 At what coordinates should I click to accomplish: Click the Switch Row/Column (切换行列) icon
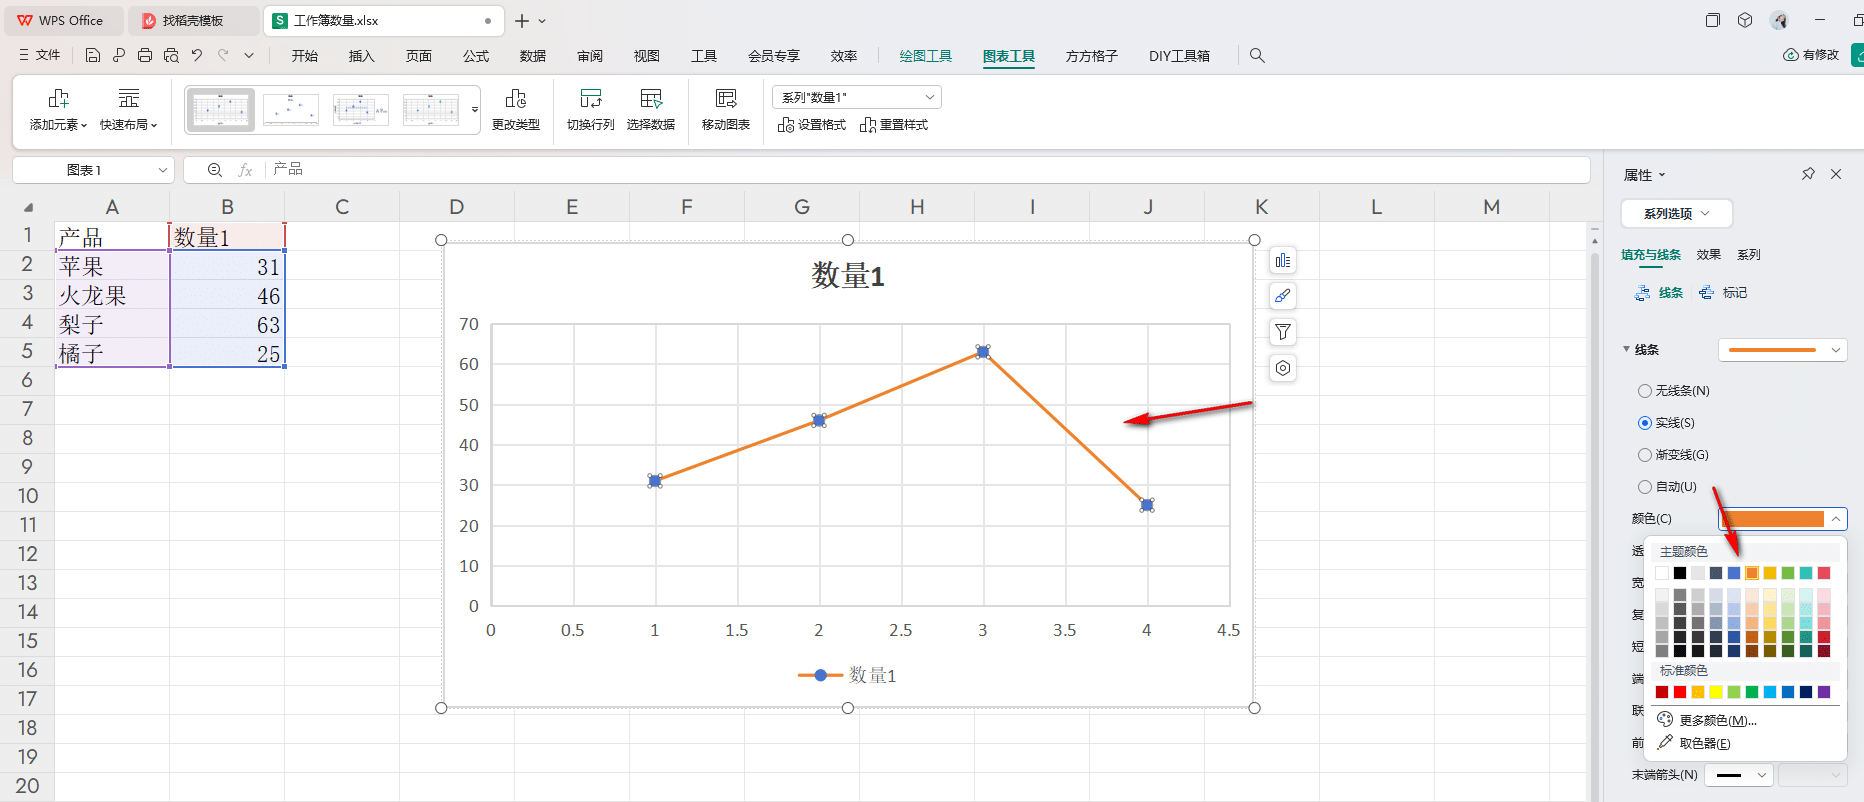coord(591,98)
